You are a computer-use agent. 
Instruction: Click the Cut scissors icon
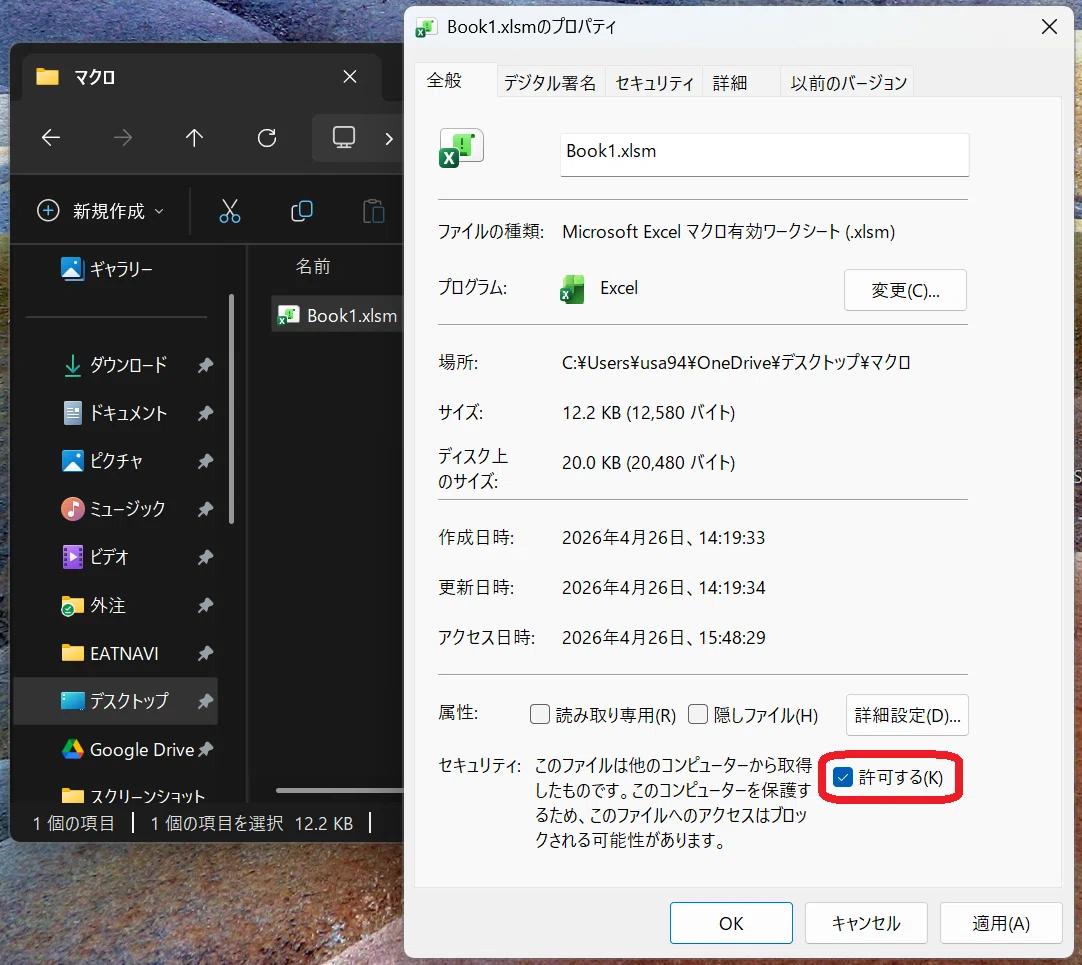click(x=230, y=211)
